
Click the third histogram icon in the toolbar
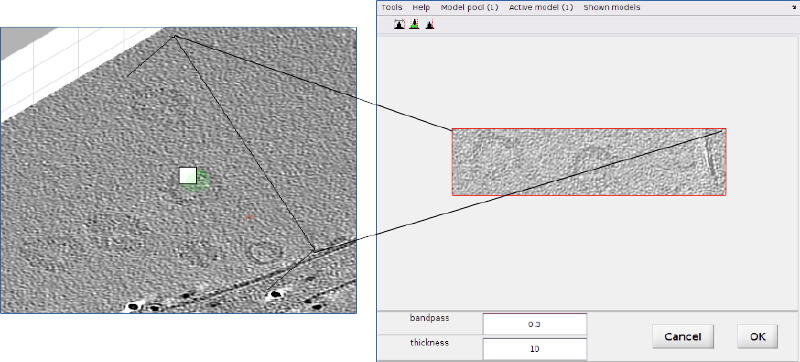(430, 24)
